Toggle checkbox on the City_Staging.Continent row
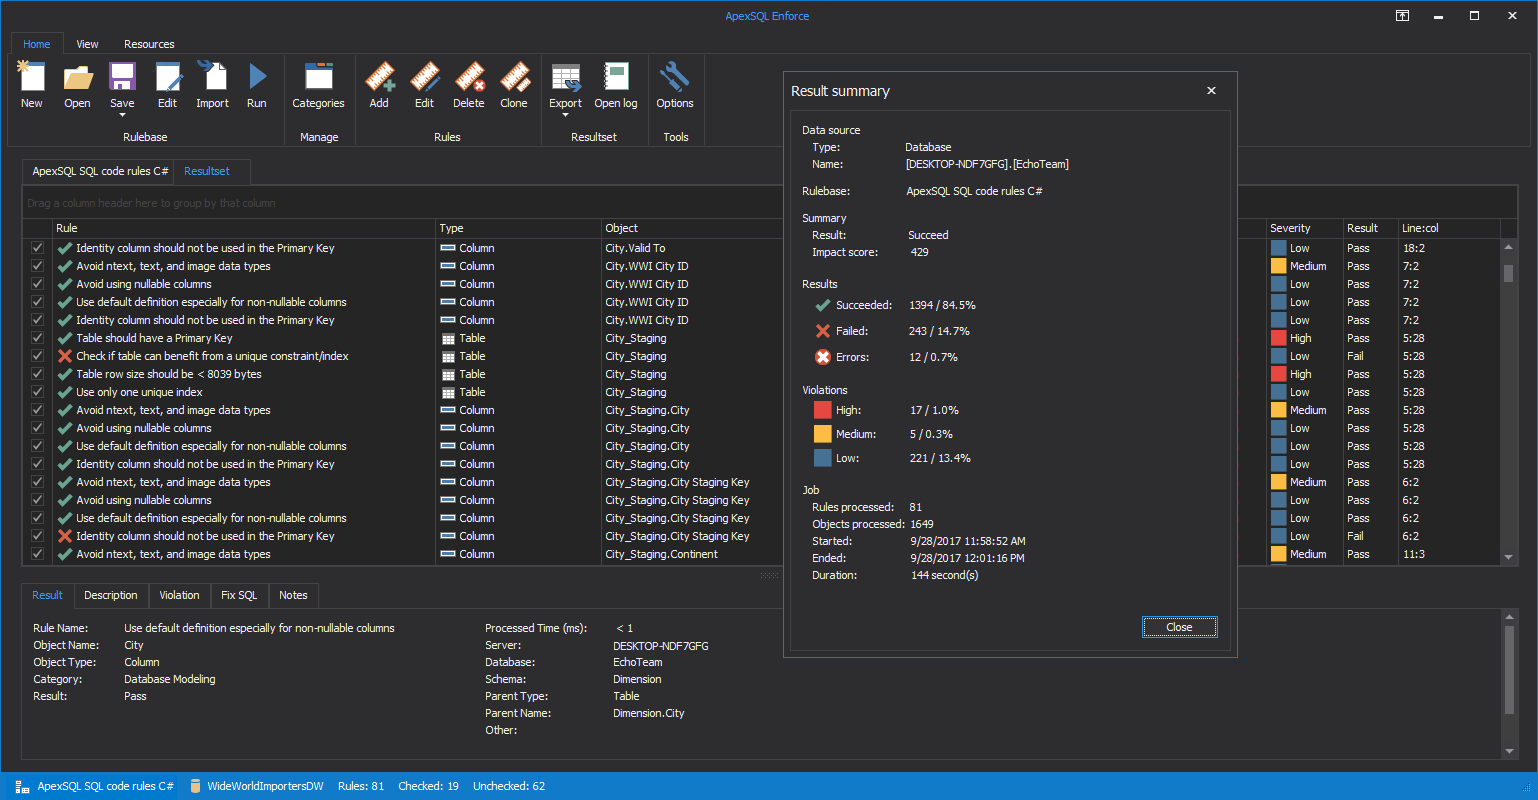 [37, 554]
